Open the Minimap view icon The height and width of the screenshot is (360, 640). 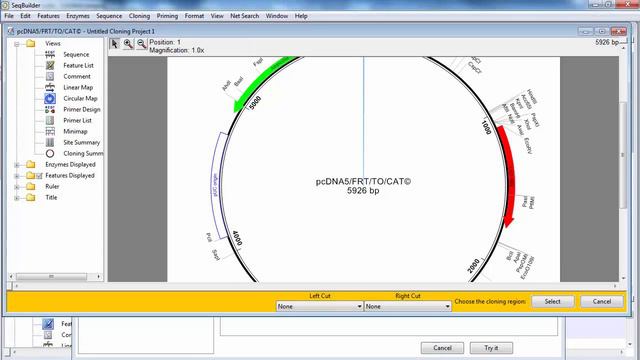pyautogui.click(x=50, y=131)
